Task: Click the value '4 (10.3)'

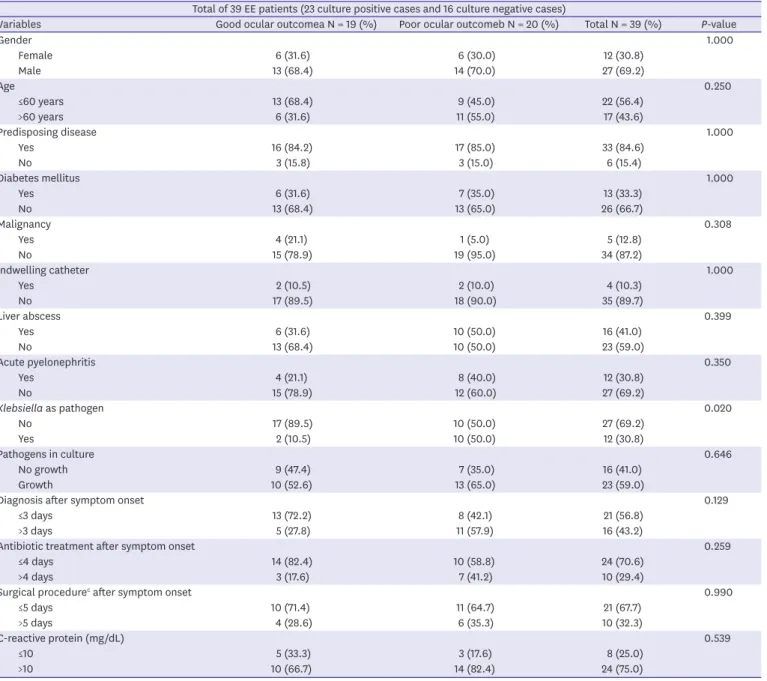Action: click(x=623, y=285)
